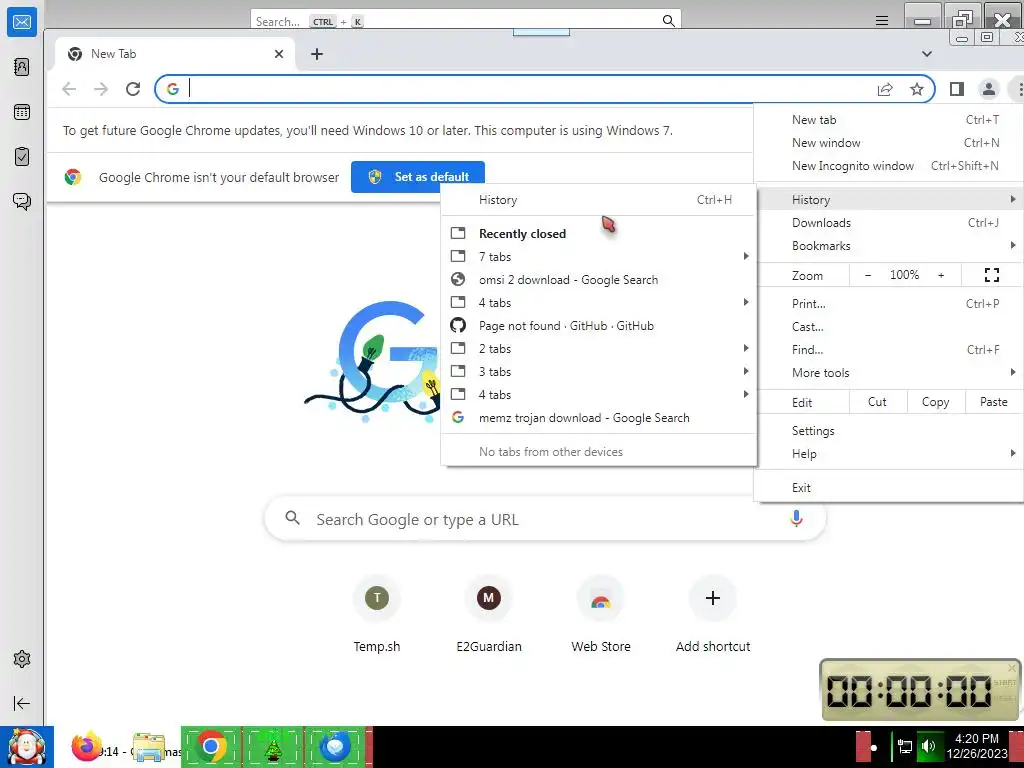Screen dimensions: 1024x768
Task: Click the taskbar clock showing 4:20 PM
Action: pos(976,746)
